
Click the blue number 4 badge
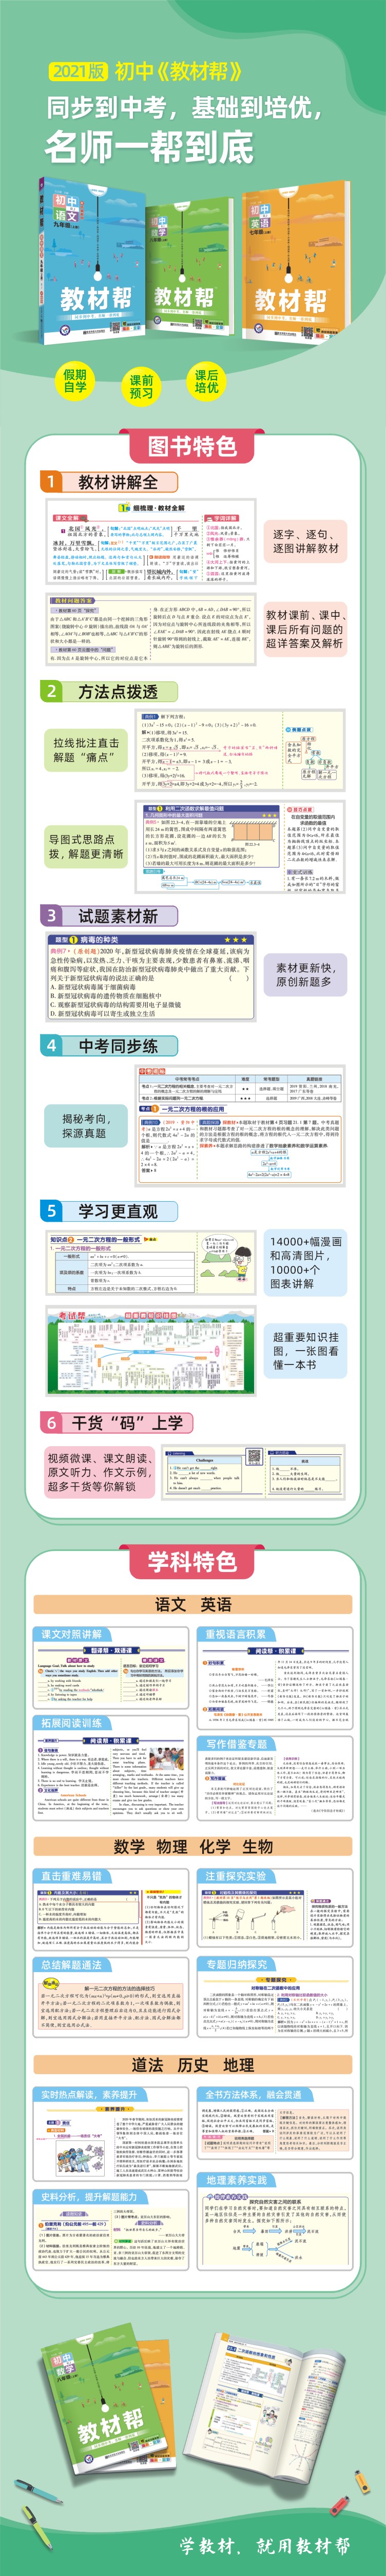point(50,1045)
